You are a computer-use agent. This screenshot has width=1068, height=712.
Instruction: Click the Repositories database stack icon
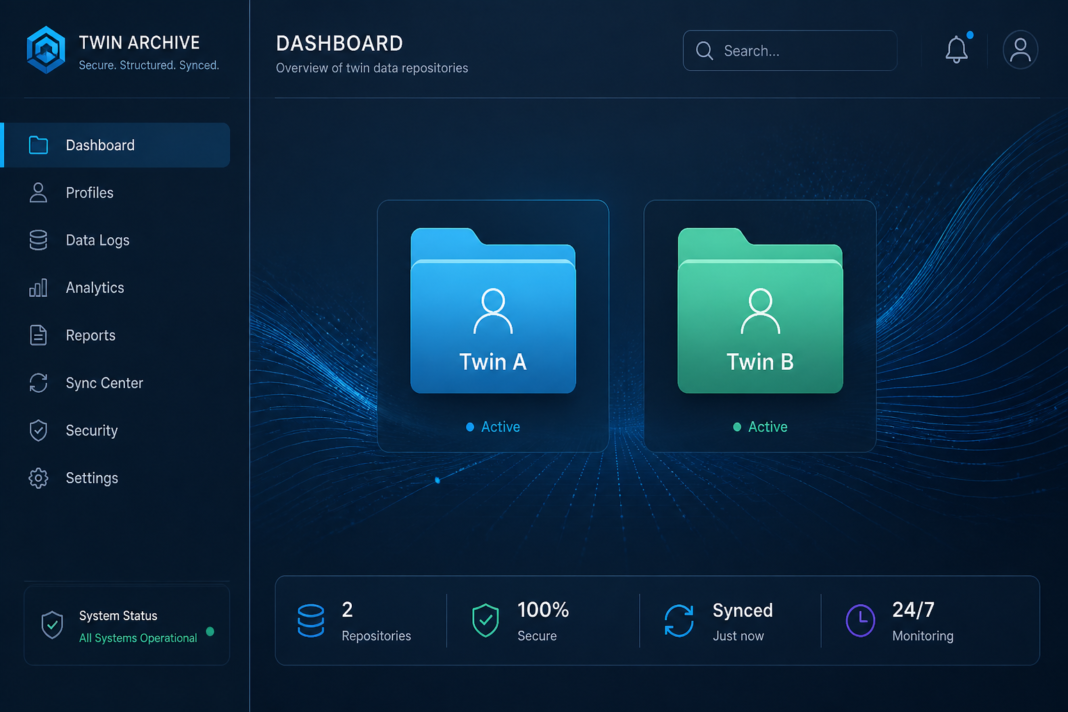(311, 621)
